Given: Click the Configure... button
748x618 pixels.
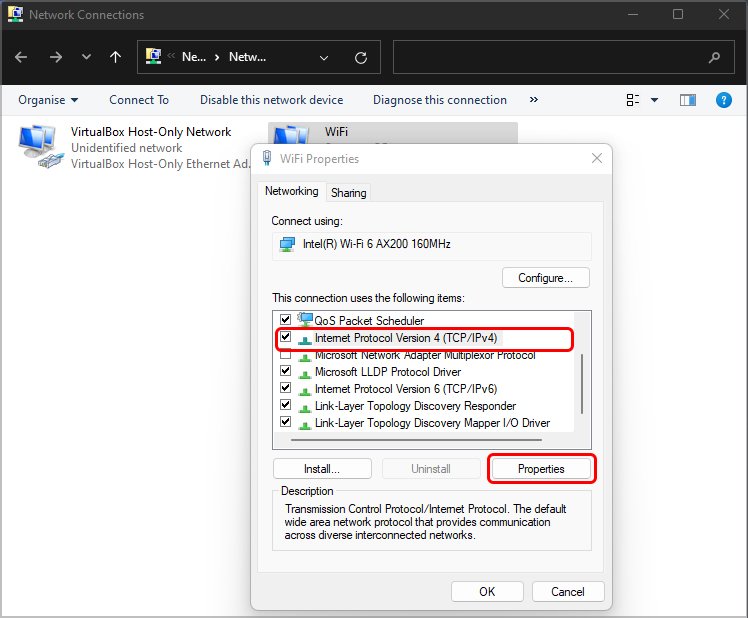Looking at the screenshot, I should coord(546,278).
